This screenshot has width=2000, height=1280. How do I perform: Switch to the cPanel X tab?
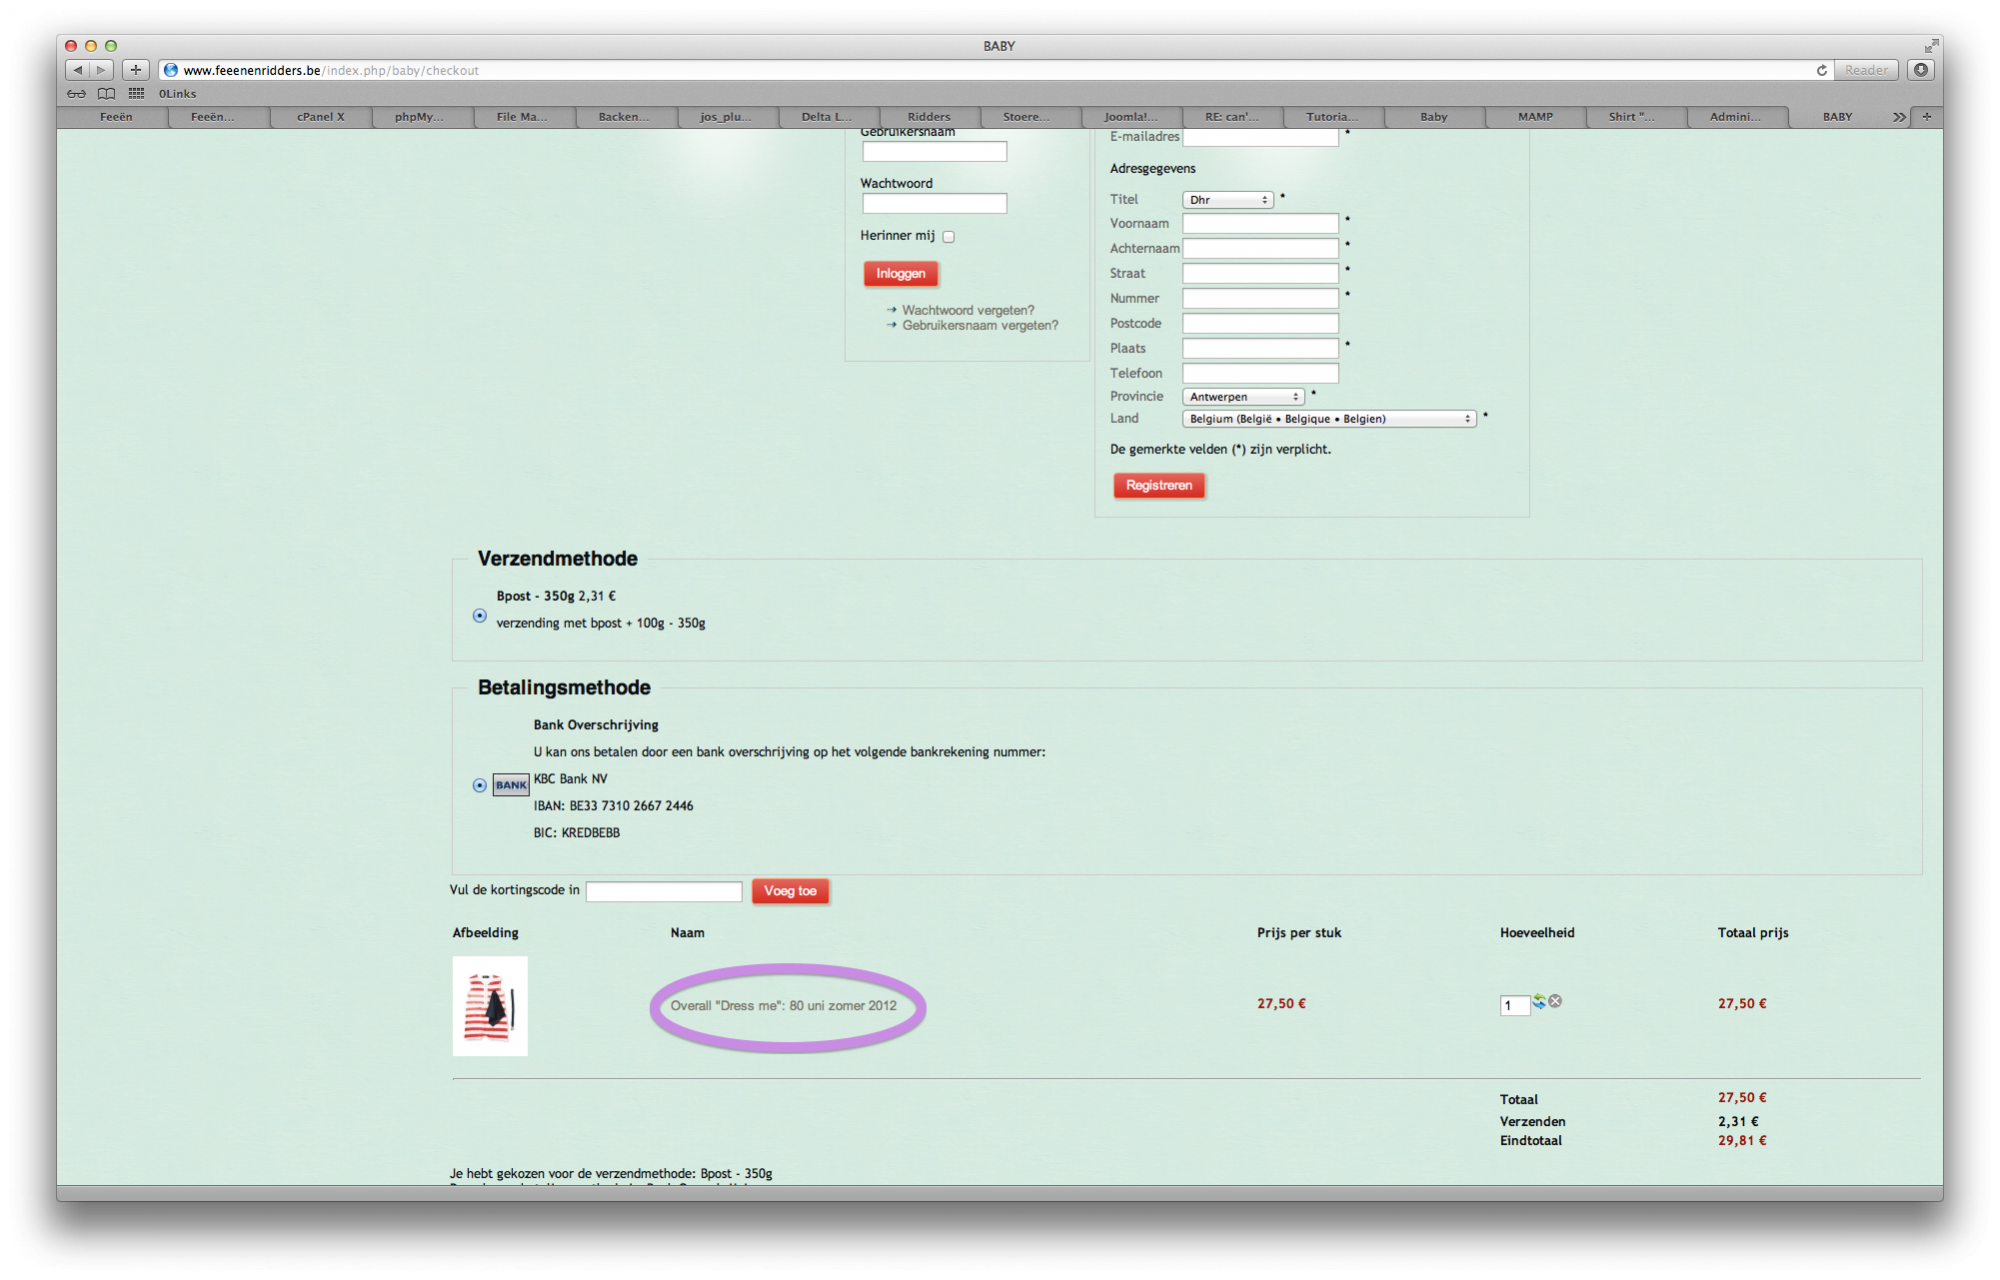(x=321, y=117)
